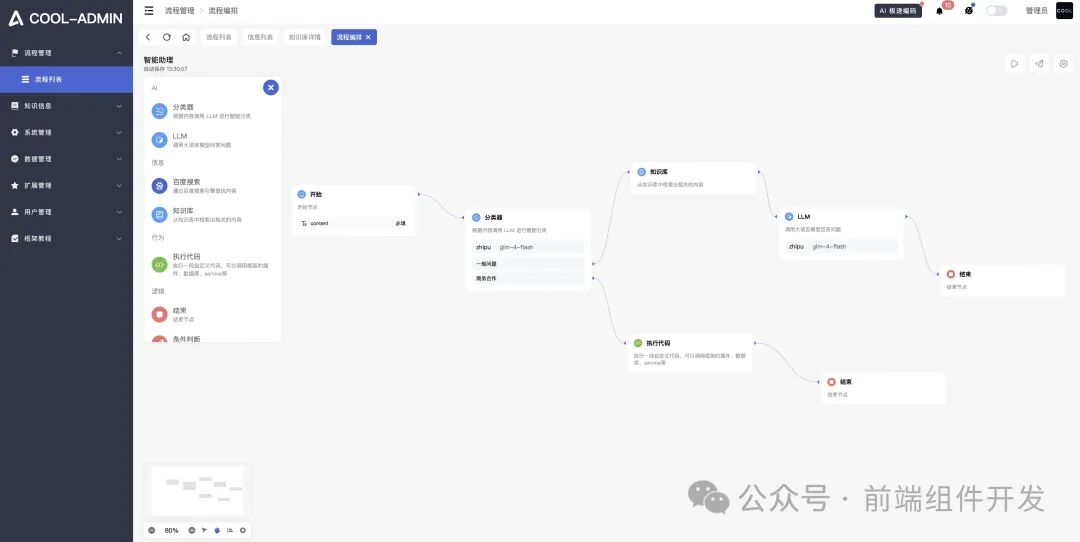Image resolution: width=1080 pixels, height=542 pixels.
Task: Select the pointer cursor tool
Action: pos(205,530)
